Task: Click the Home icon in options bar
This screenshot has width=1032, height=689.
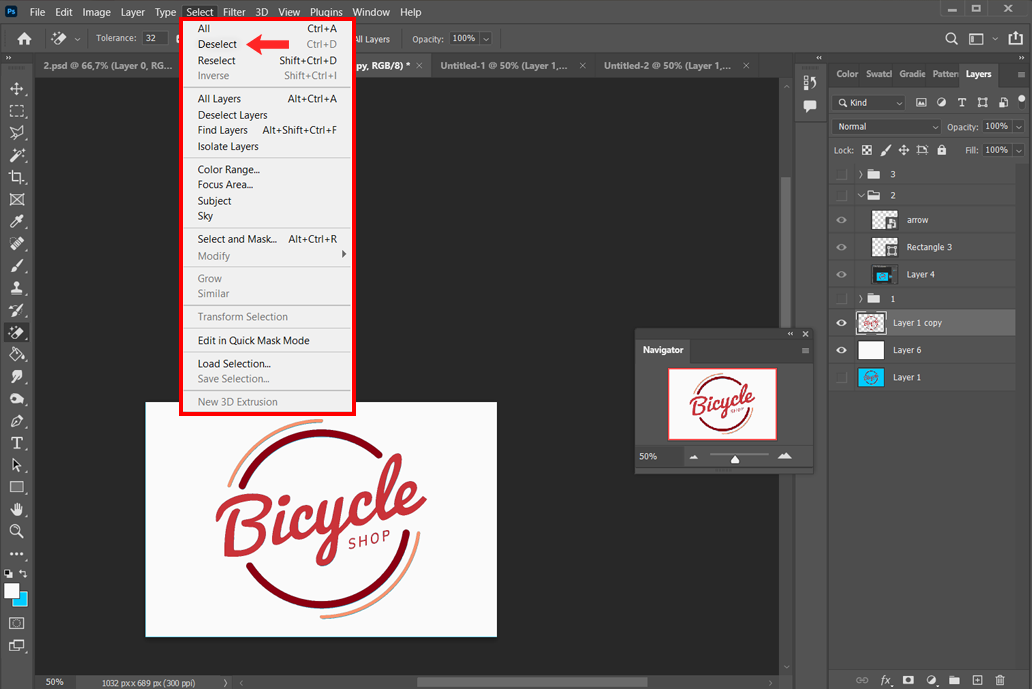Action: [24, 39]
